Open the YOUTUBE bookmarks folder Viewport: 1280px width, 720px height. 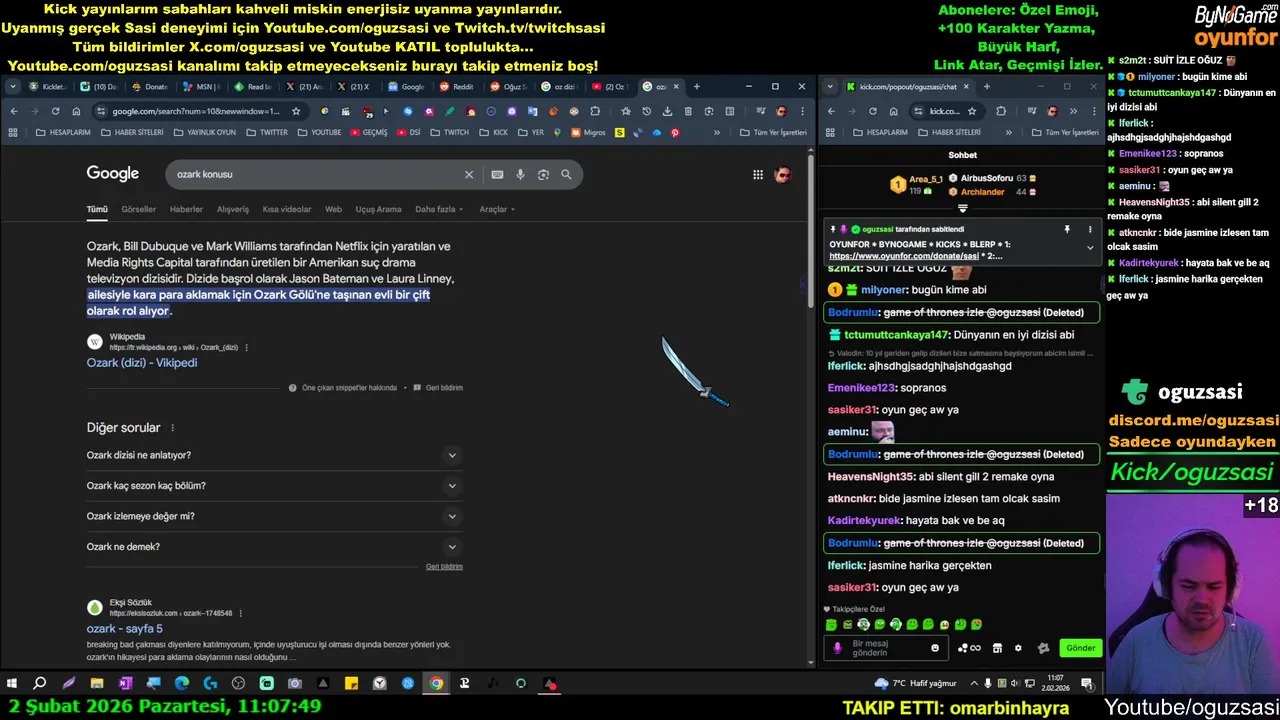coord(319,132)
